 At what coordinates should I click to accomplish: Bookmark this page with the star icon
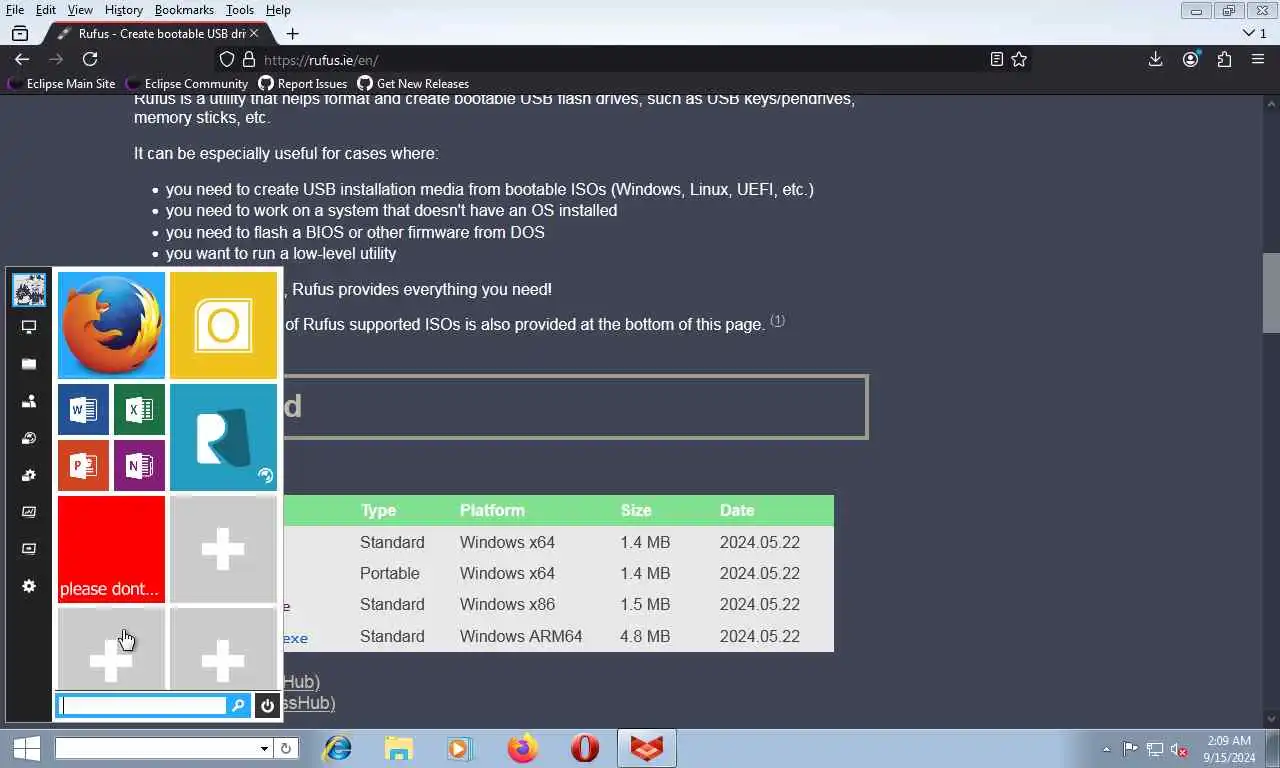(1019, 59)
